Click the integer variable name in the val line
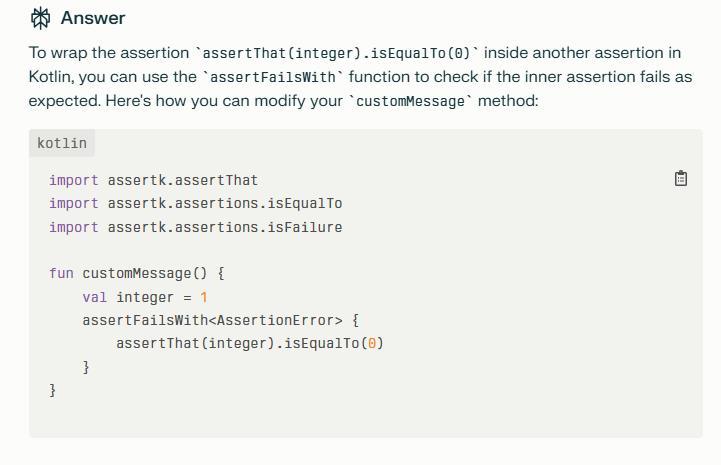The image size is (721, 465). click(x=145, y=297)
